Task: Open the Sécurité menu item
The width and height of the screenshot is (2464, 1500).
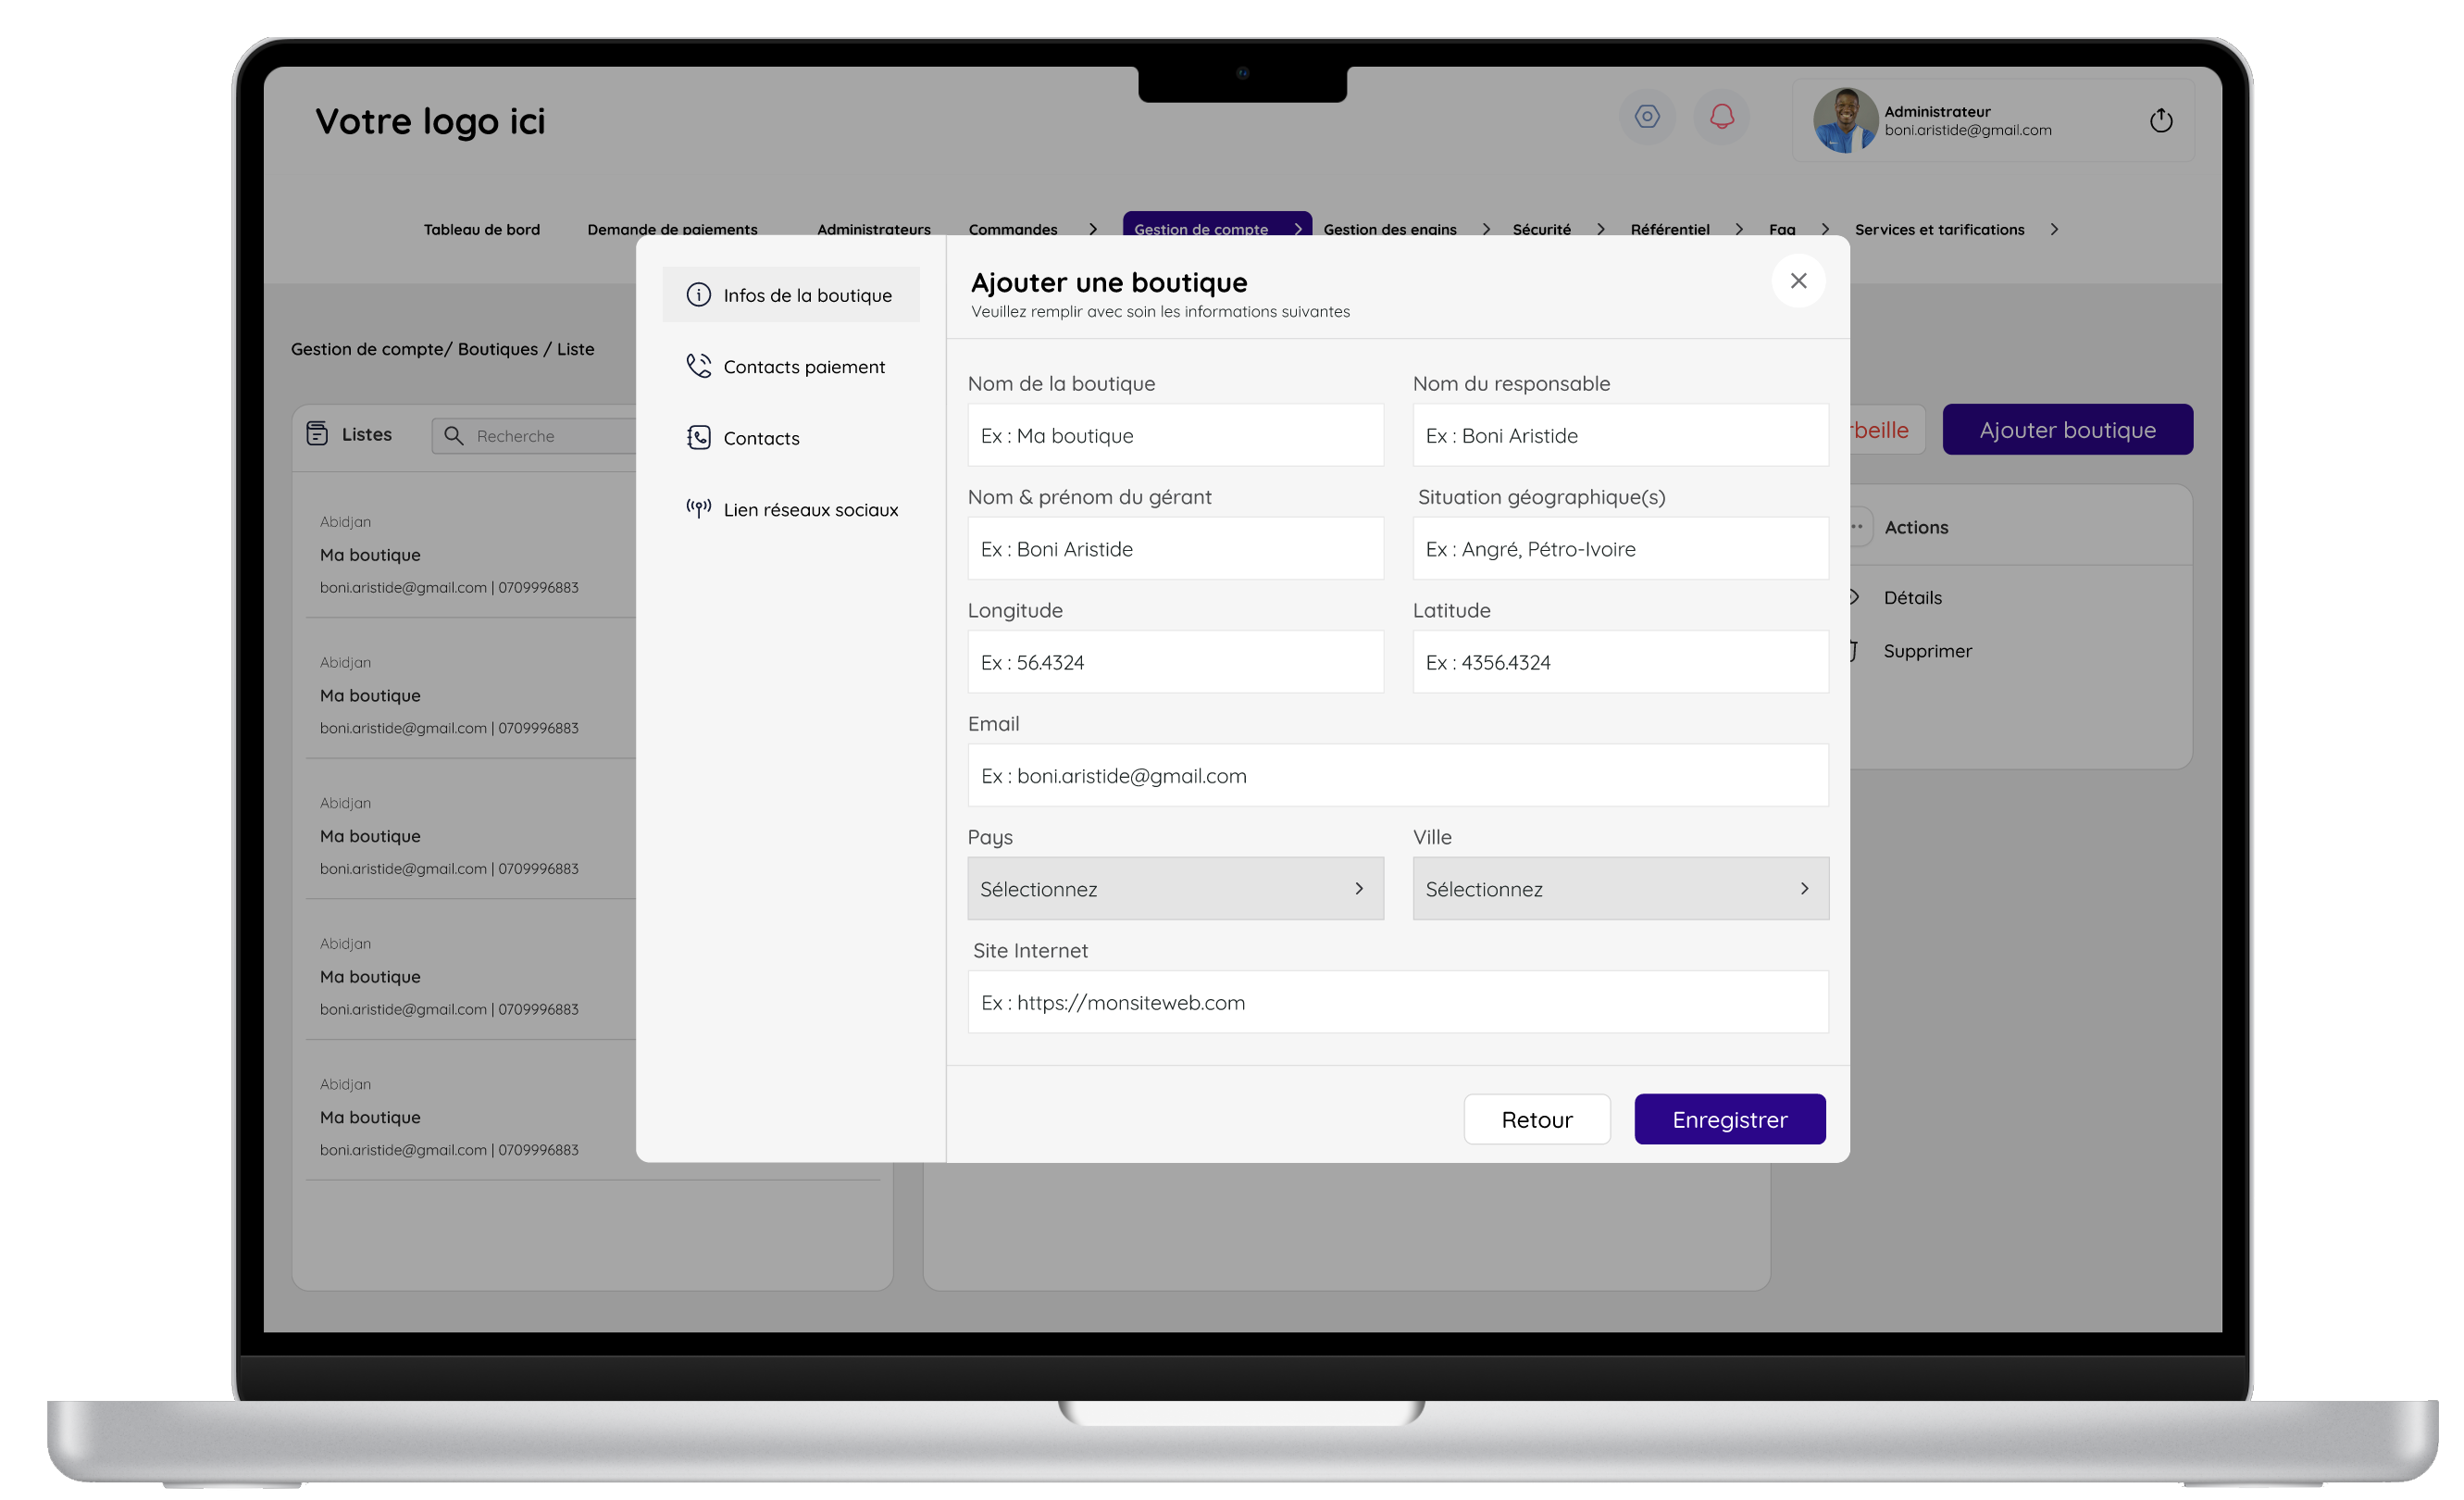Action: click(x=1541, y=230)
